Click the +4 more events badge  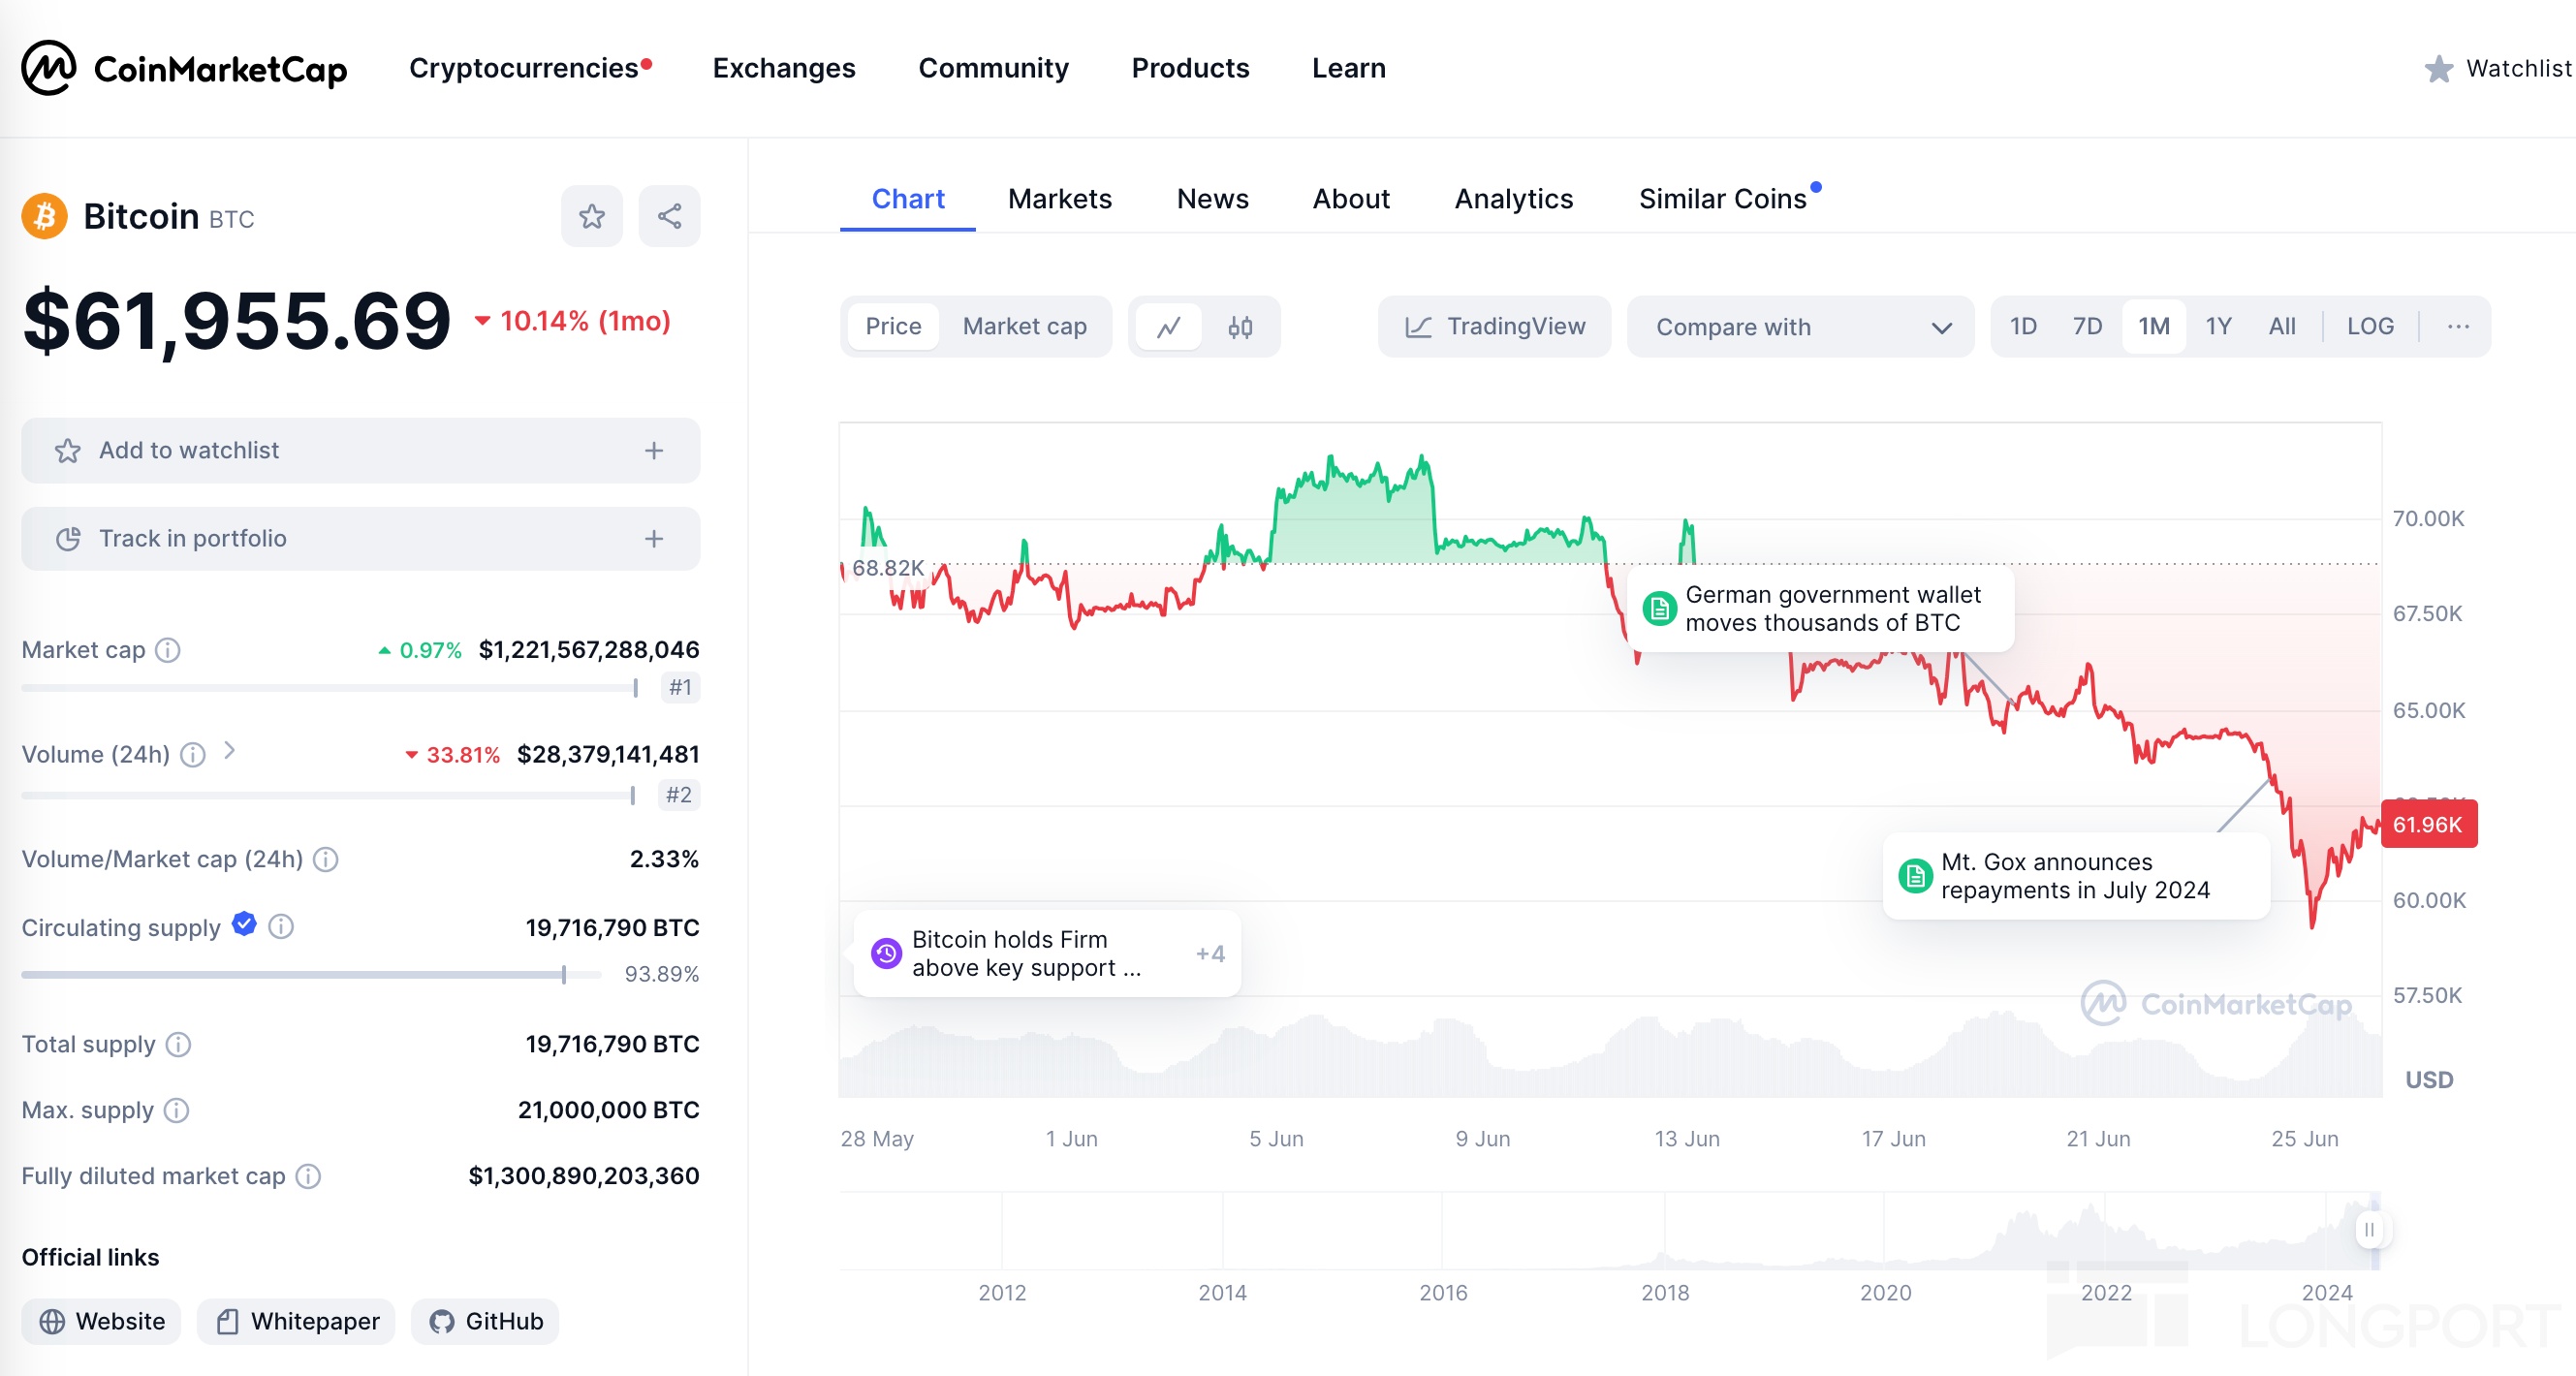1209,953
